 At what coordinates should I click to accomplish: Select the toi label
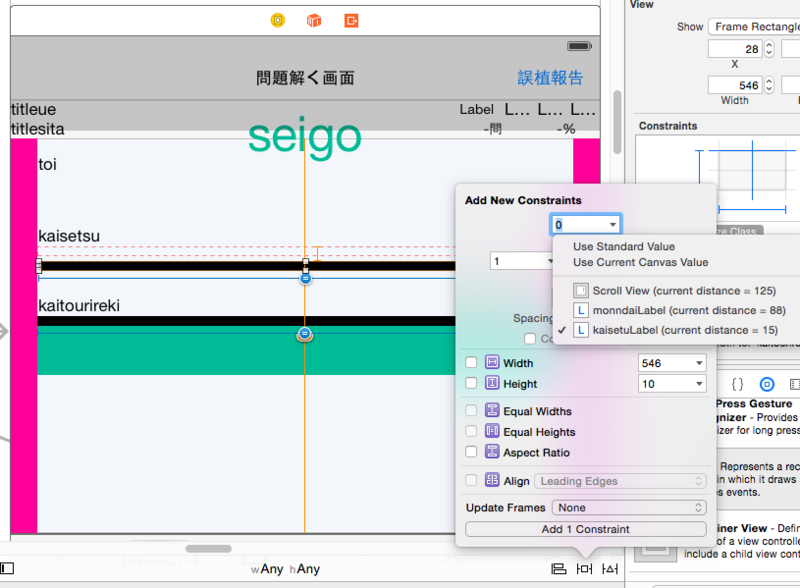click(47, 164)
